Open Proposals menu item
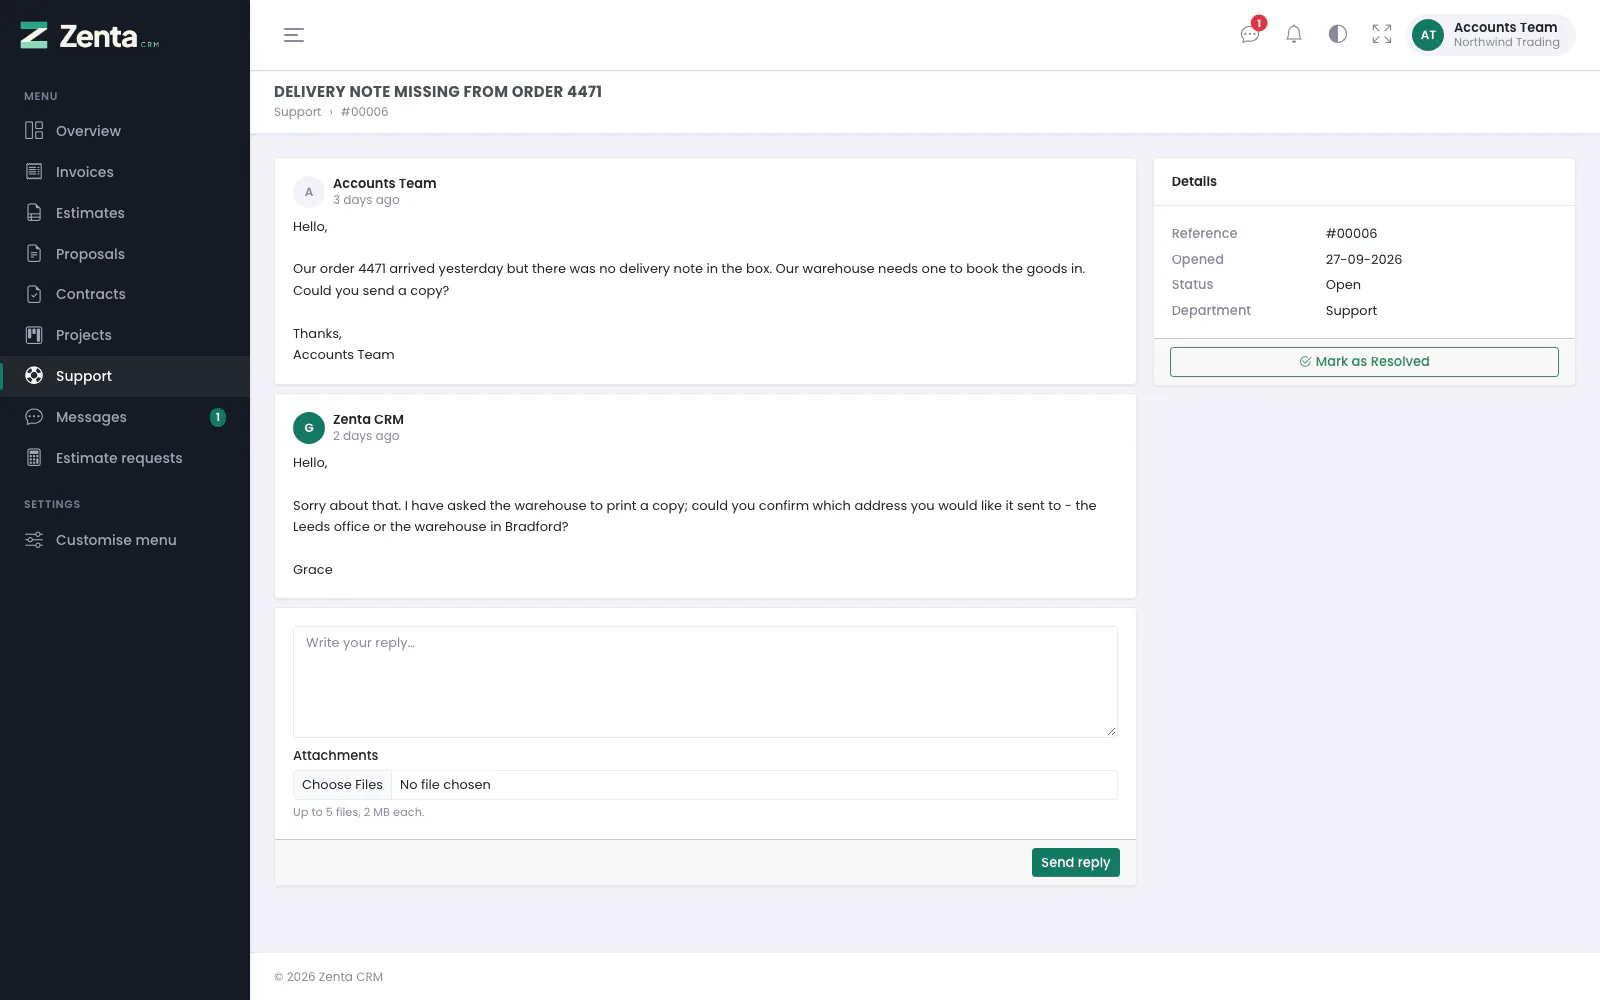This screenshot has height=1000, width=1600. [125, 254]
